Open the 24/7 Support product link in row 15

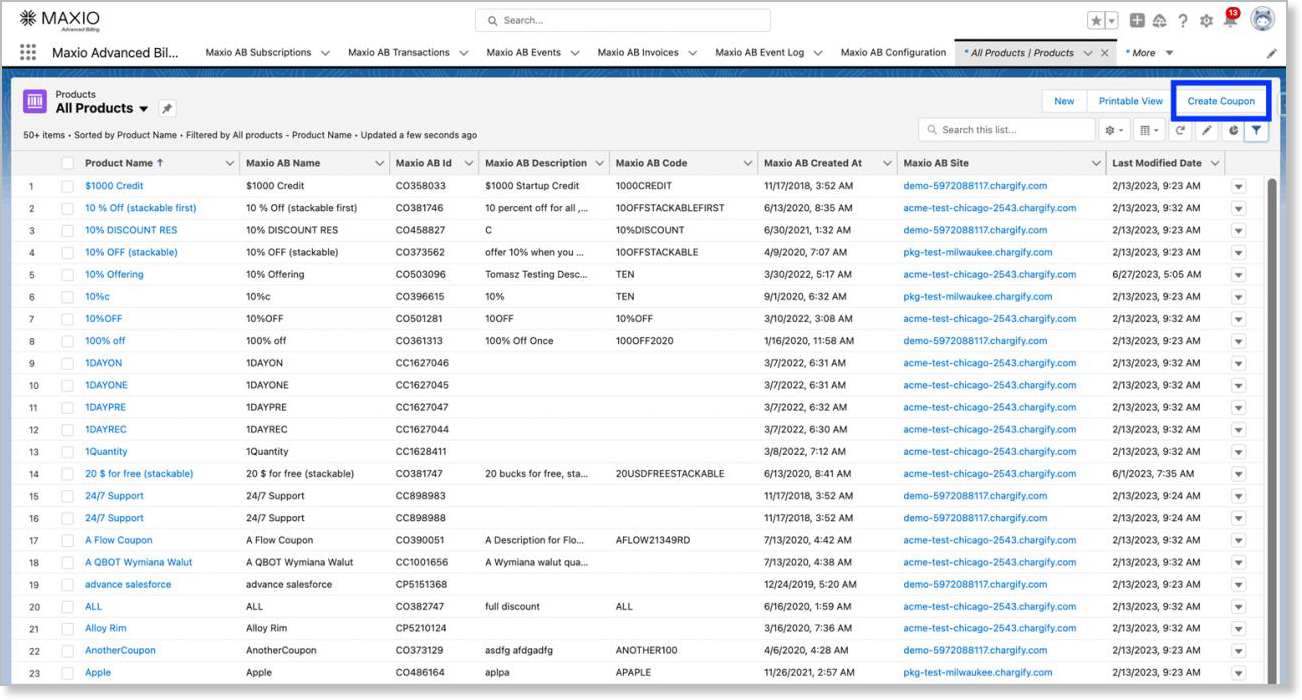tap(114, 496)
